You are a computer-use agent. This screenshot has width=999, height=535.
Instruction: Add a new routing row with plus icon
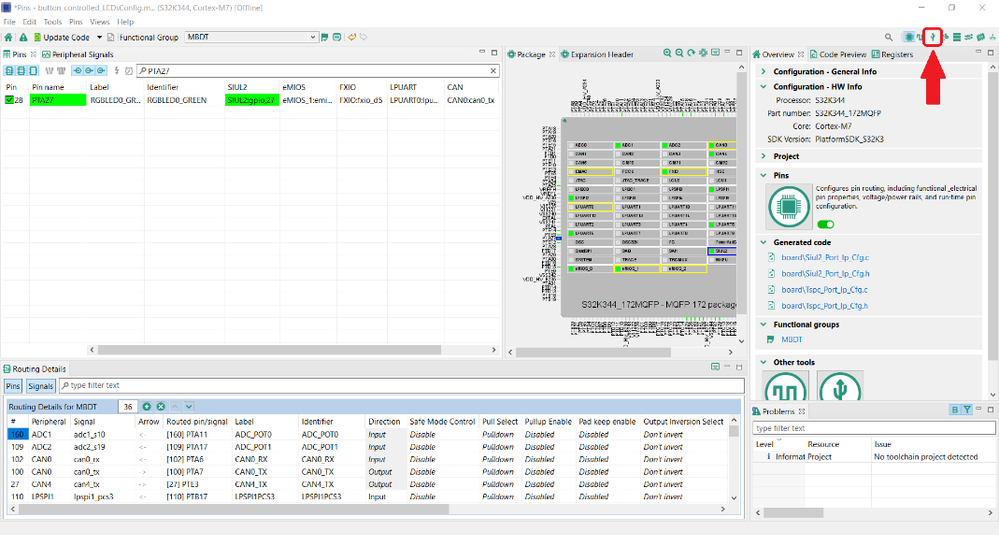coord(147,406)
